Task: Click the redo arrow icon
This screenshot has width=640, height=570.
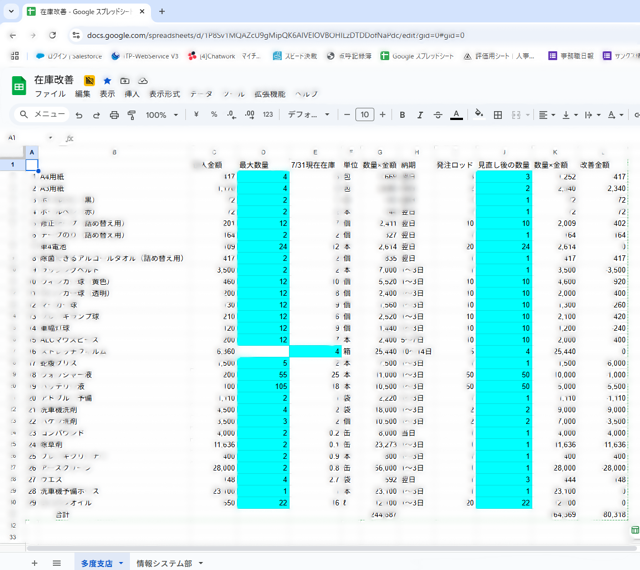Action: pos(96,115)
